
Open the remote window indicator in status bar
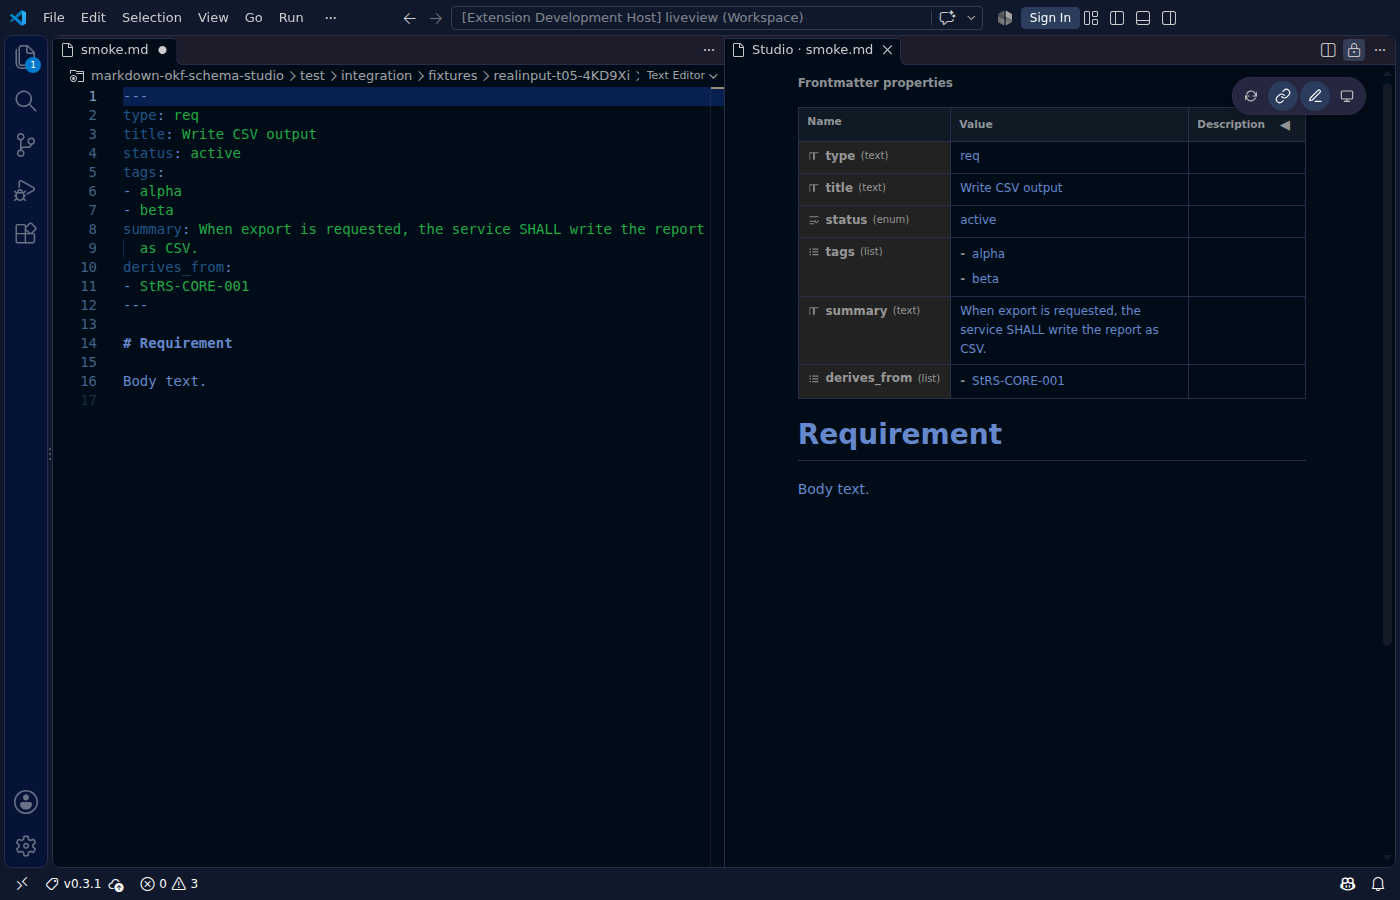22,884
